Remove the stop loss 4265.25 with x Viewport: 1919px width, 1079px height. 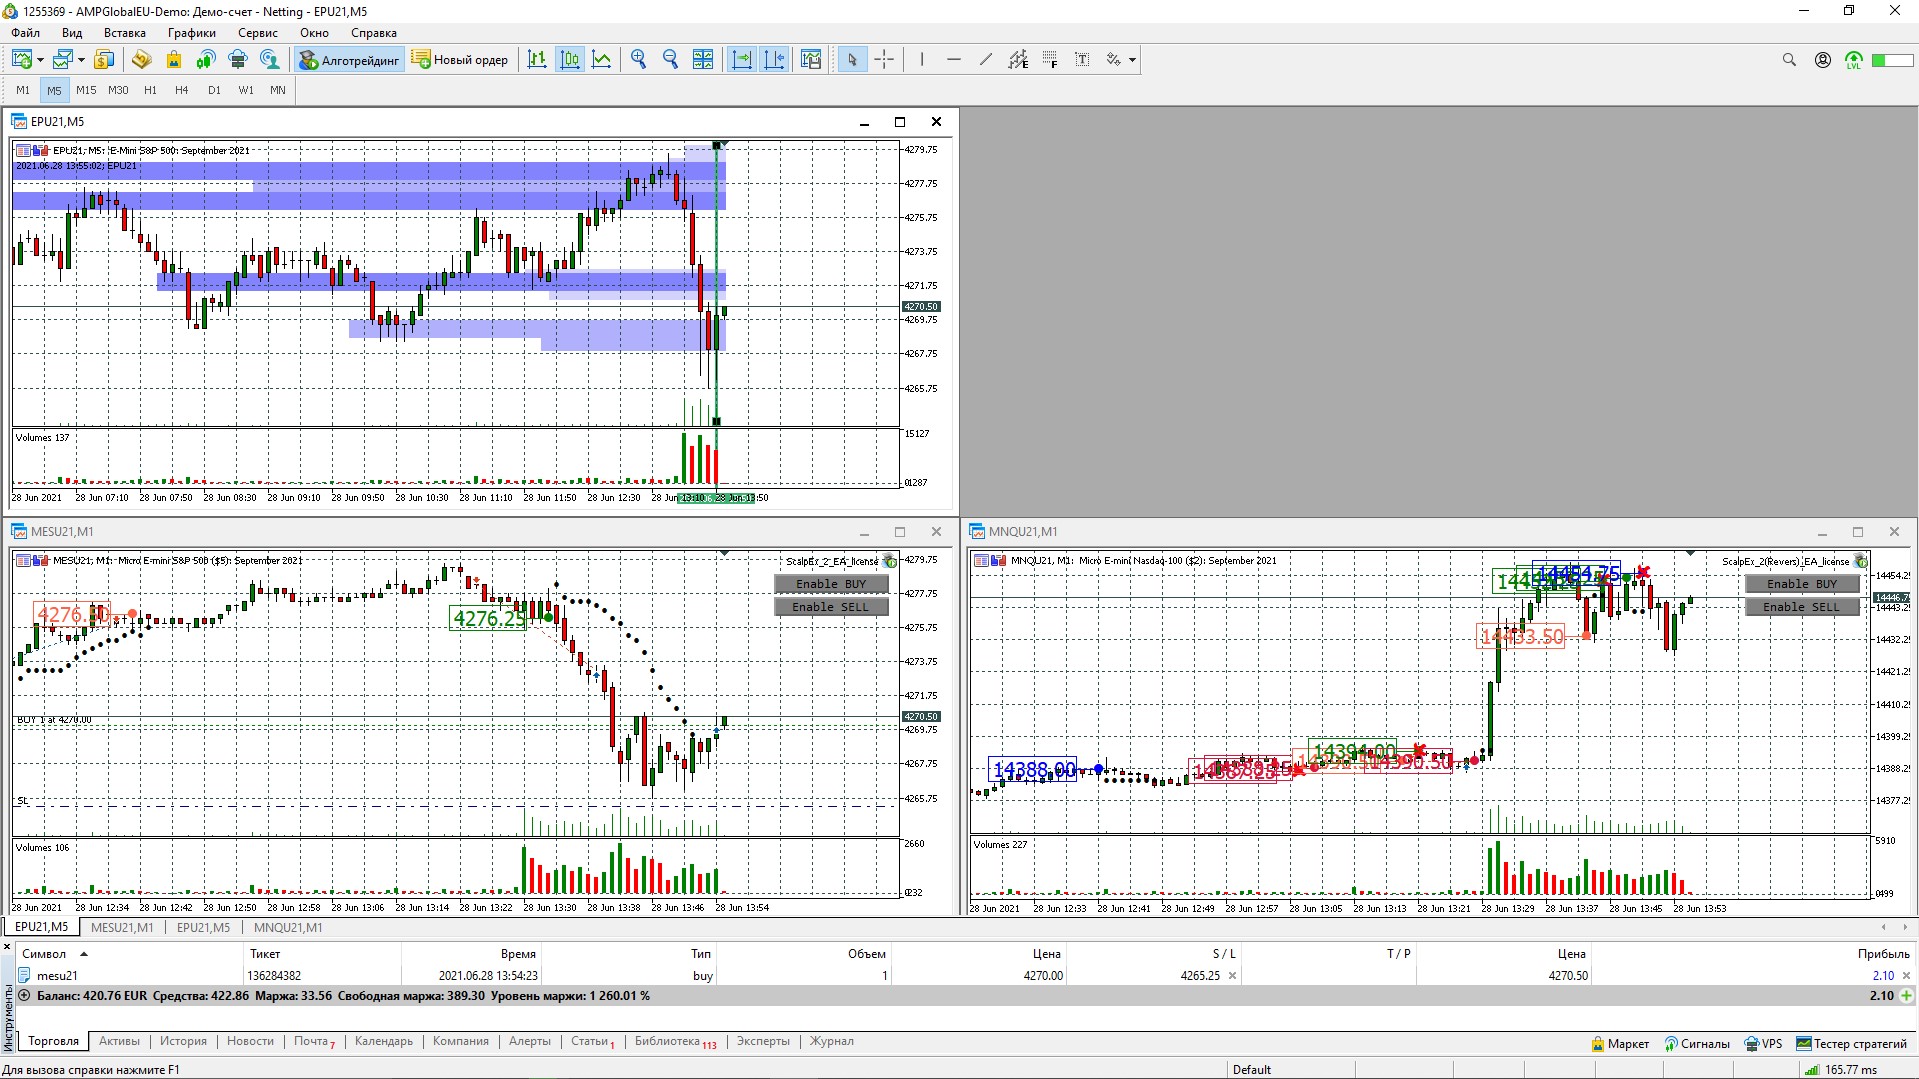(x=1232, y=976)
